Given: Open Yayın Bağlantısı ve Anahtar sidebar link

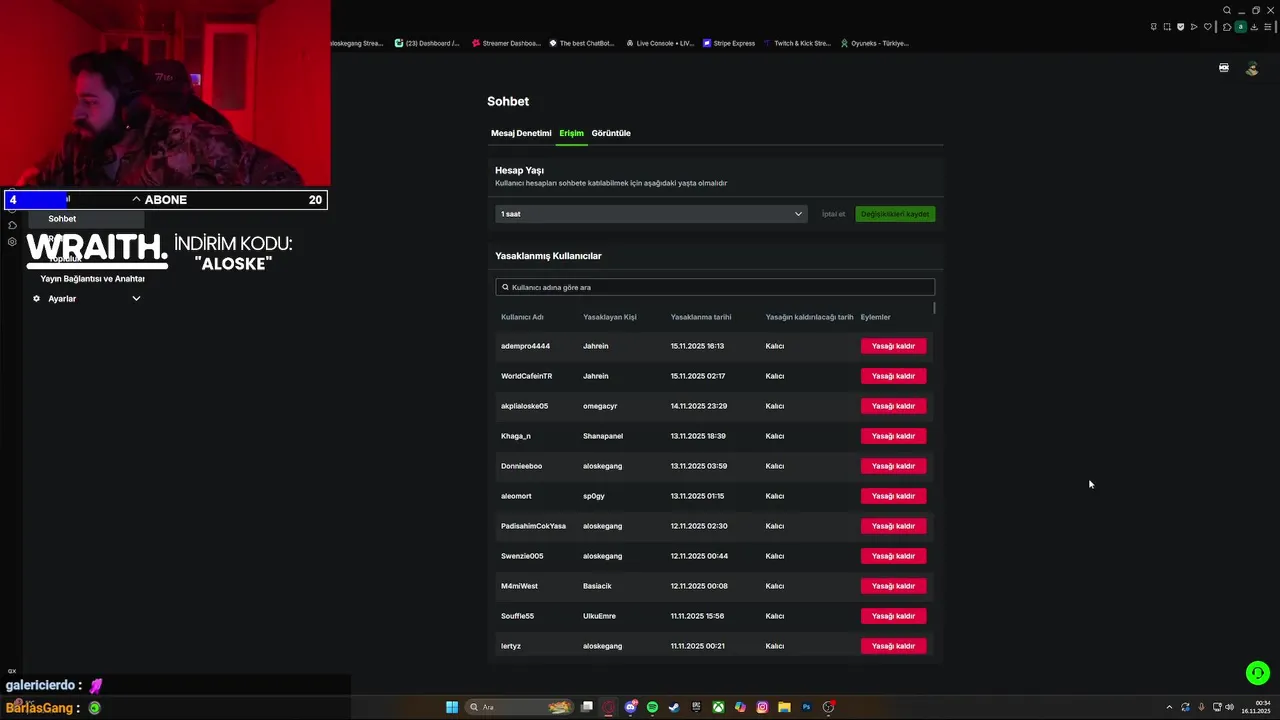Looking at the screenshot, I should pos(93,279).
